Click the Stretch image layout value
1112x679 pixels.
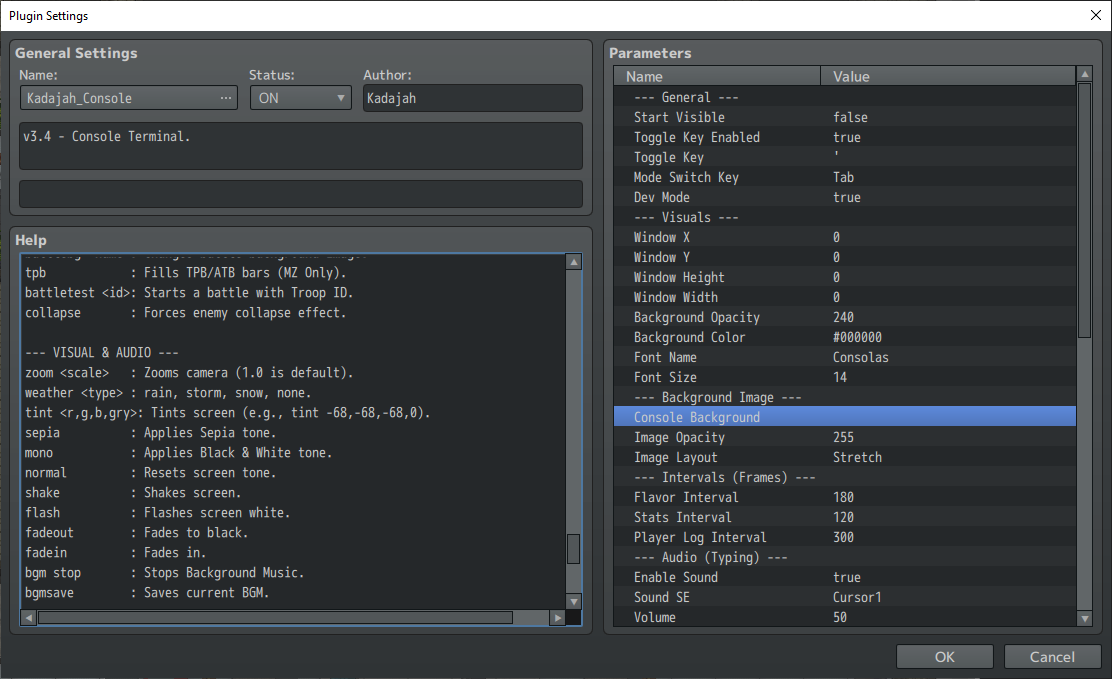857,458
